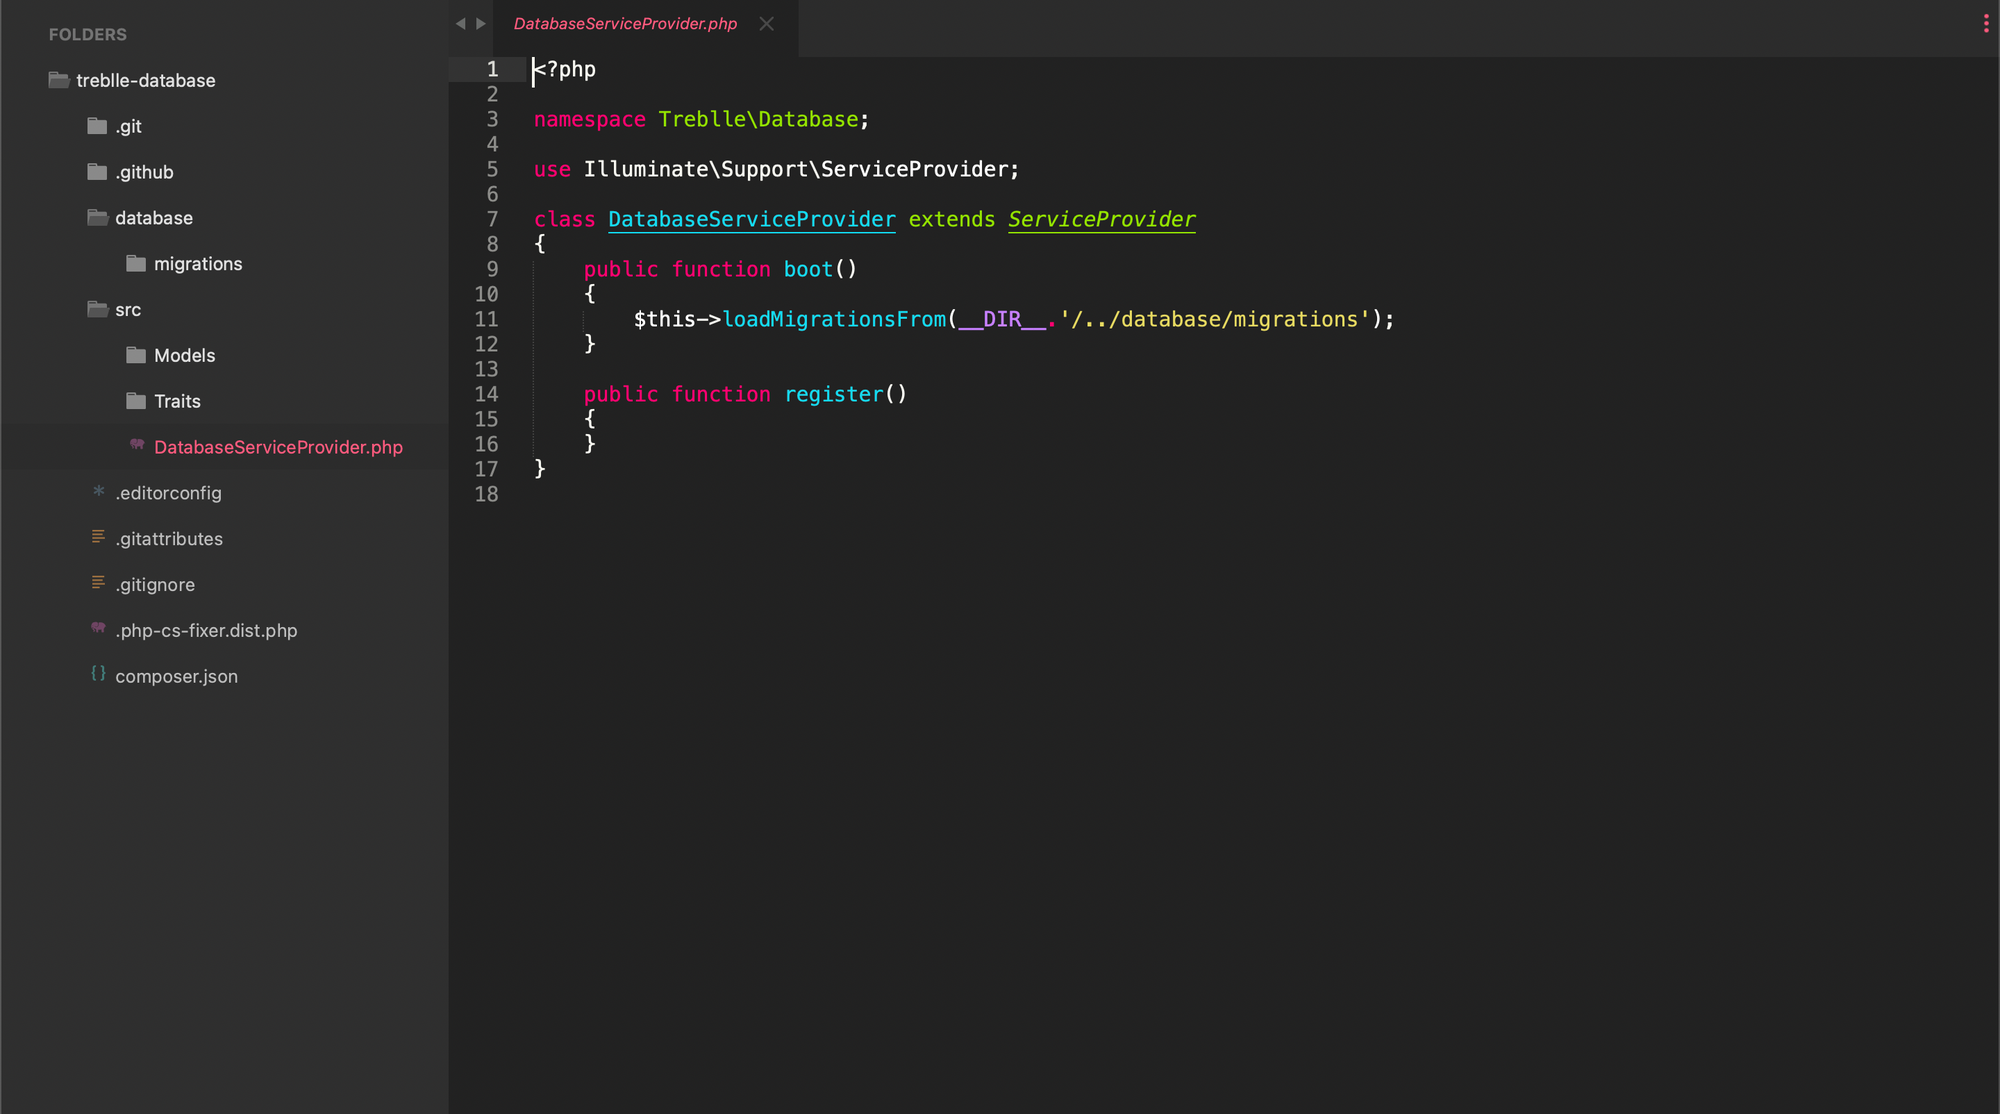Click the register function name

[834, 394]
